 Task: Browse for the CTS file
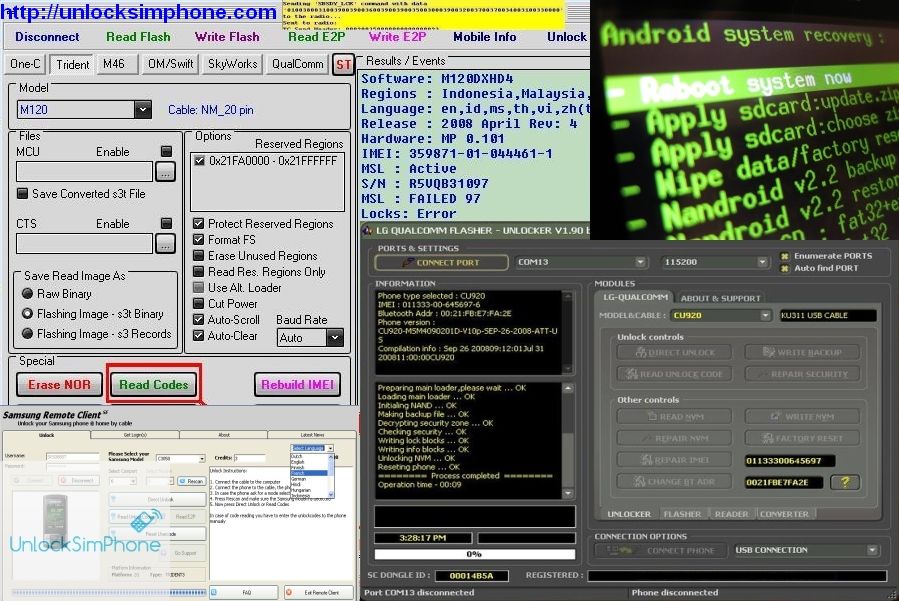coord(165,244)
